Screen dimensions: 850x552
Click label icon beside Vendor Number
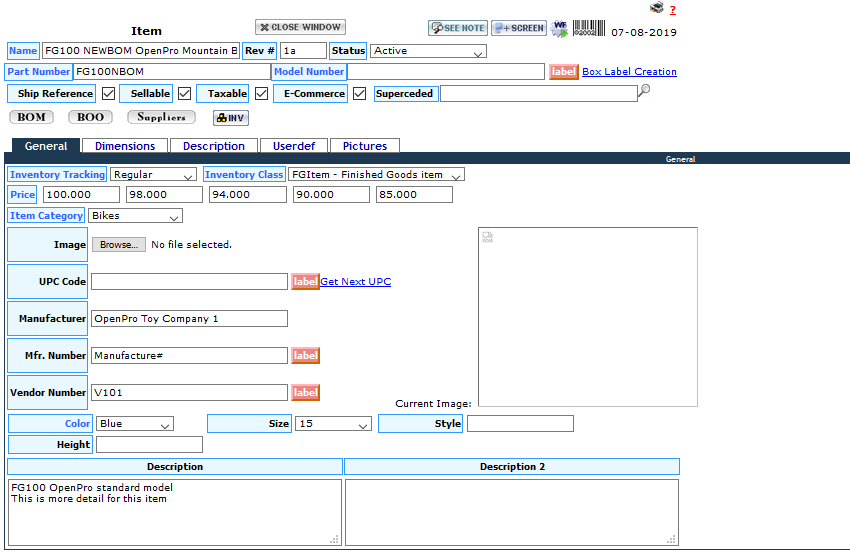point(305,393)
